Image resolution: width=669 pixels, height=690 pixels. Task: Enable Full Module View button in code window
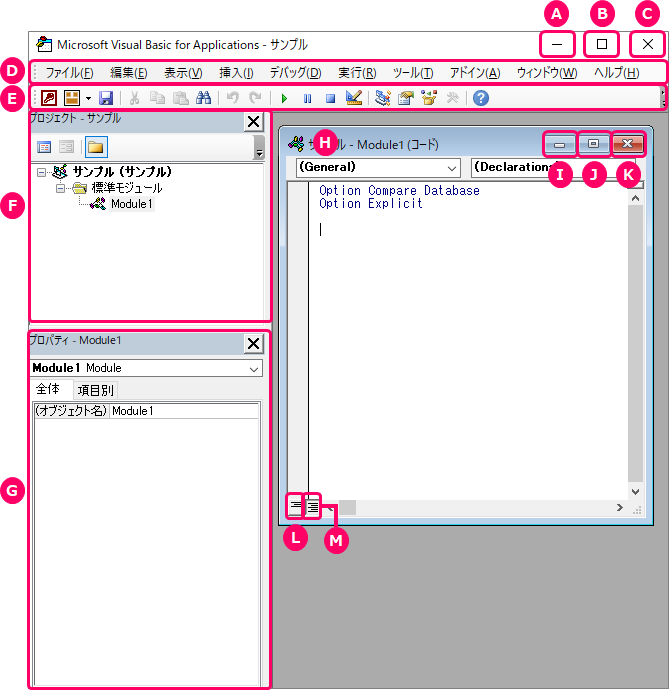(312, 507)
